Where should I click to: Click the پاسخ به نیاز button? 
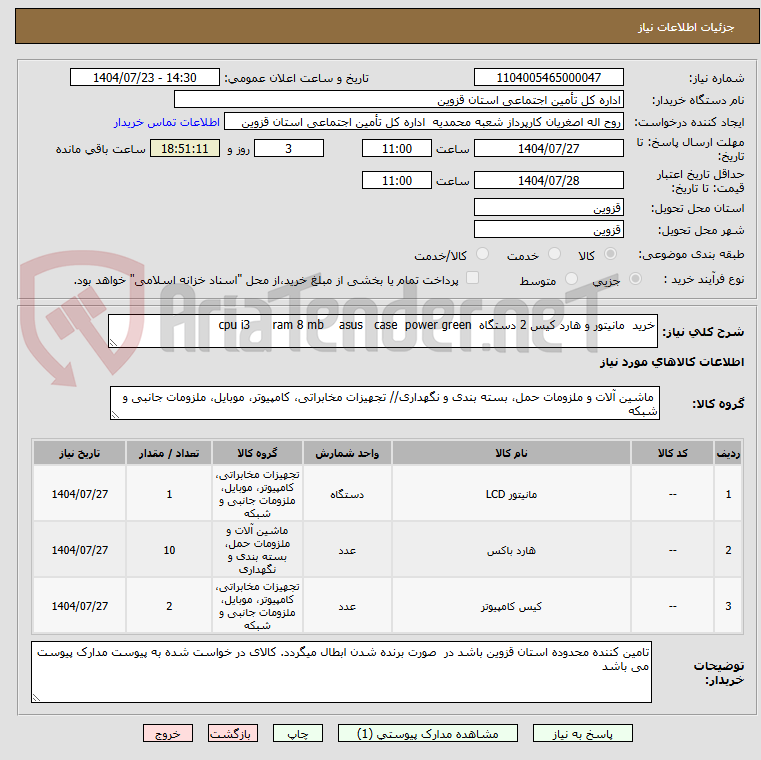click(582, 733)
